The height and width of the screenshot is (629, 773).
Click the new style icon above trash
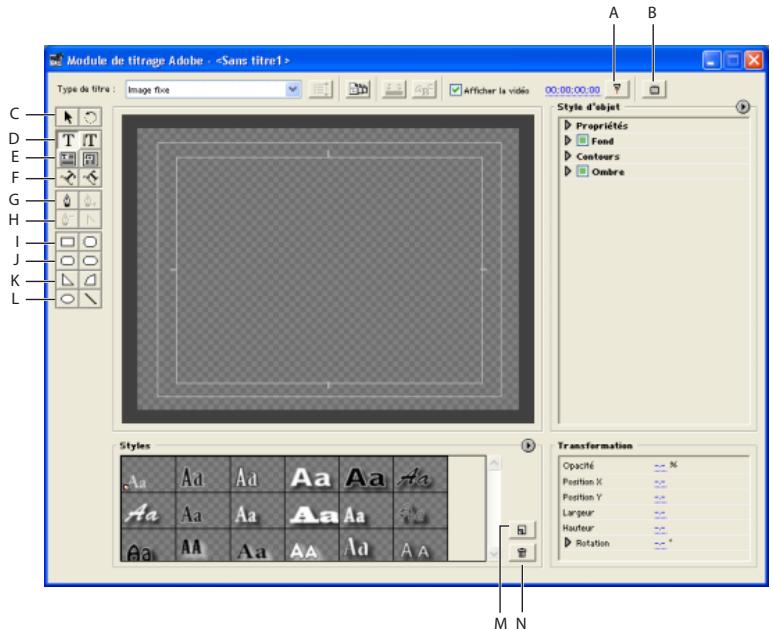pos(521,530)
